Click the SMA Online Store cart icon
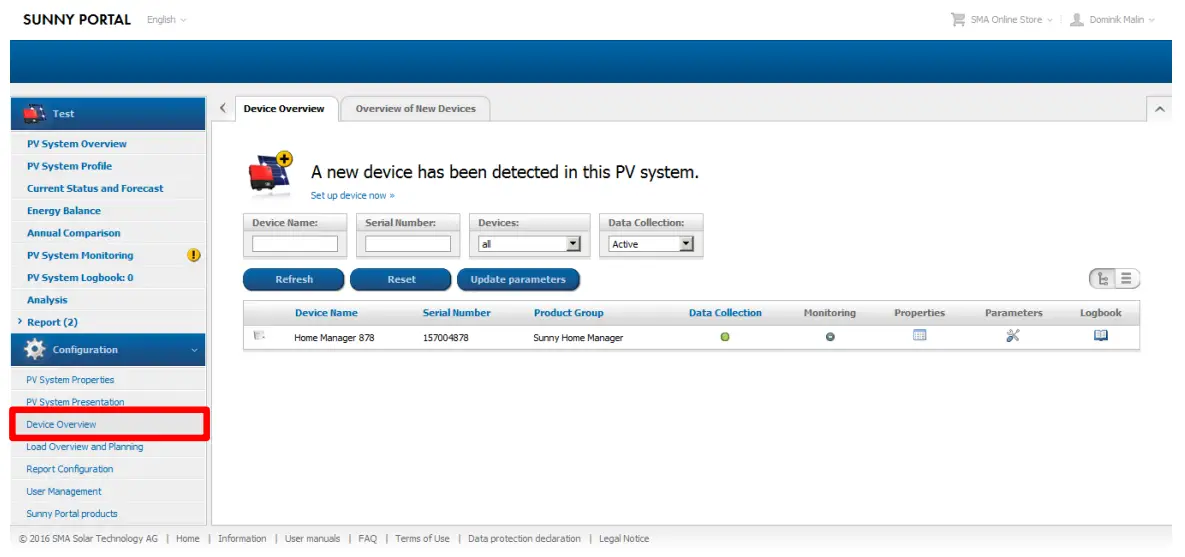The height and width of the screenshot is (557, 1185). coord(958,20)
